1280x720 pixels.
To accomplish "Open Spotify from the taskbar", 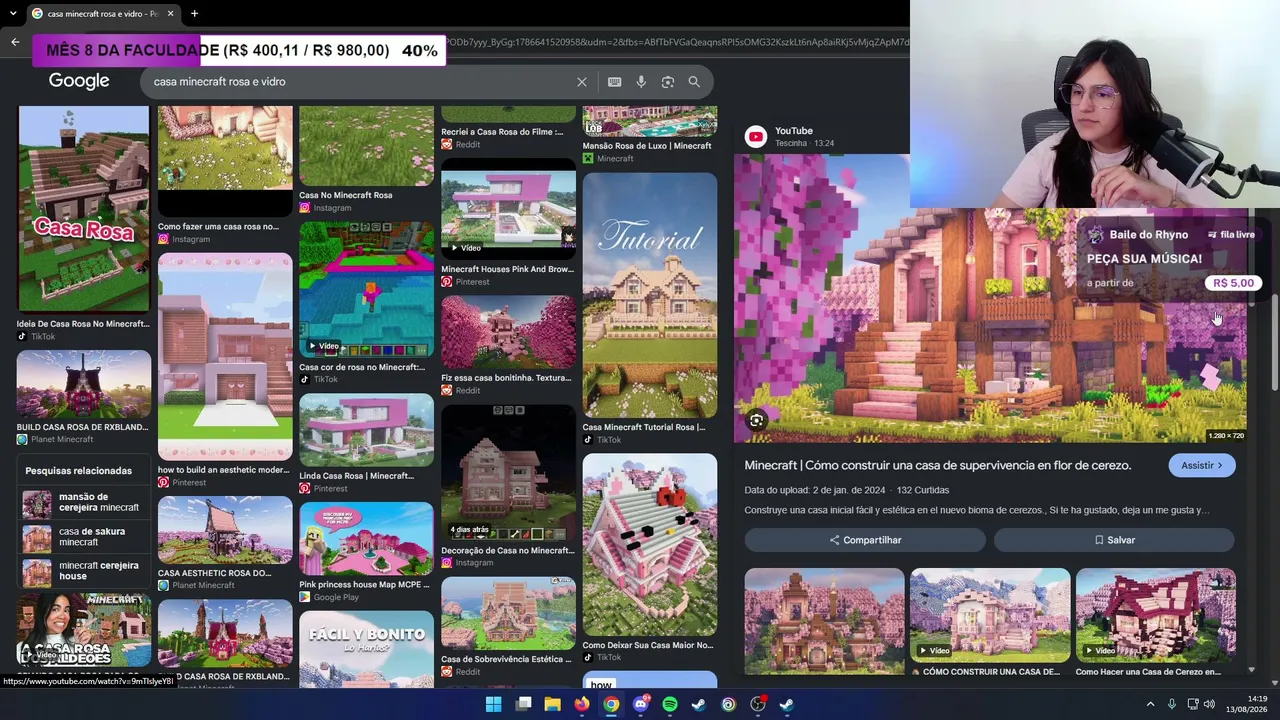I will click(670, 705).
